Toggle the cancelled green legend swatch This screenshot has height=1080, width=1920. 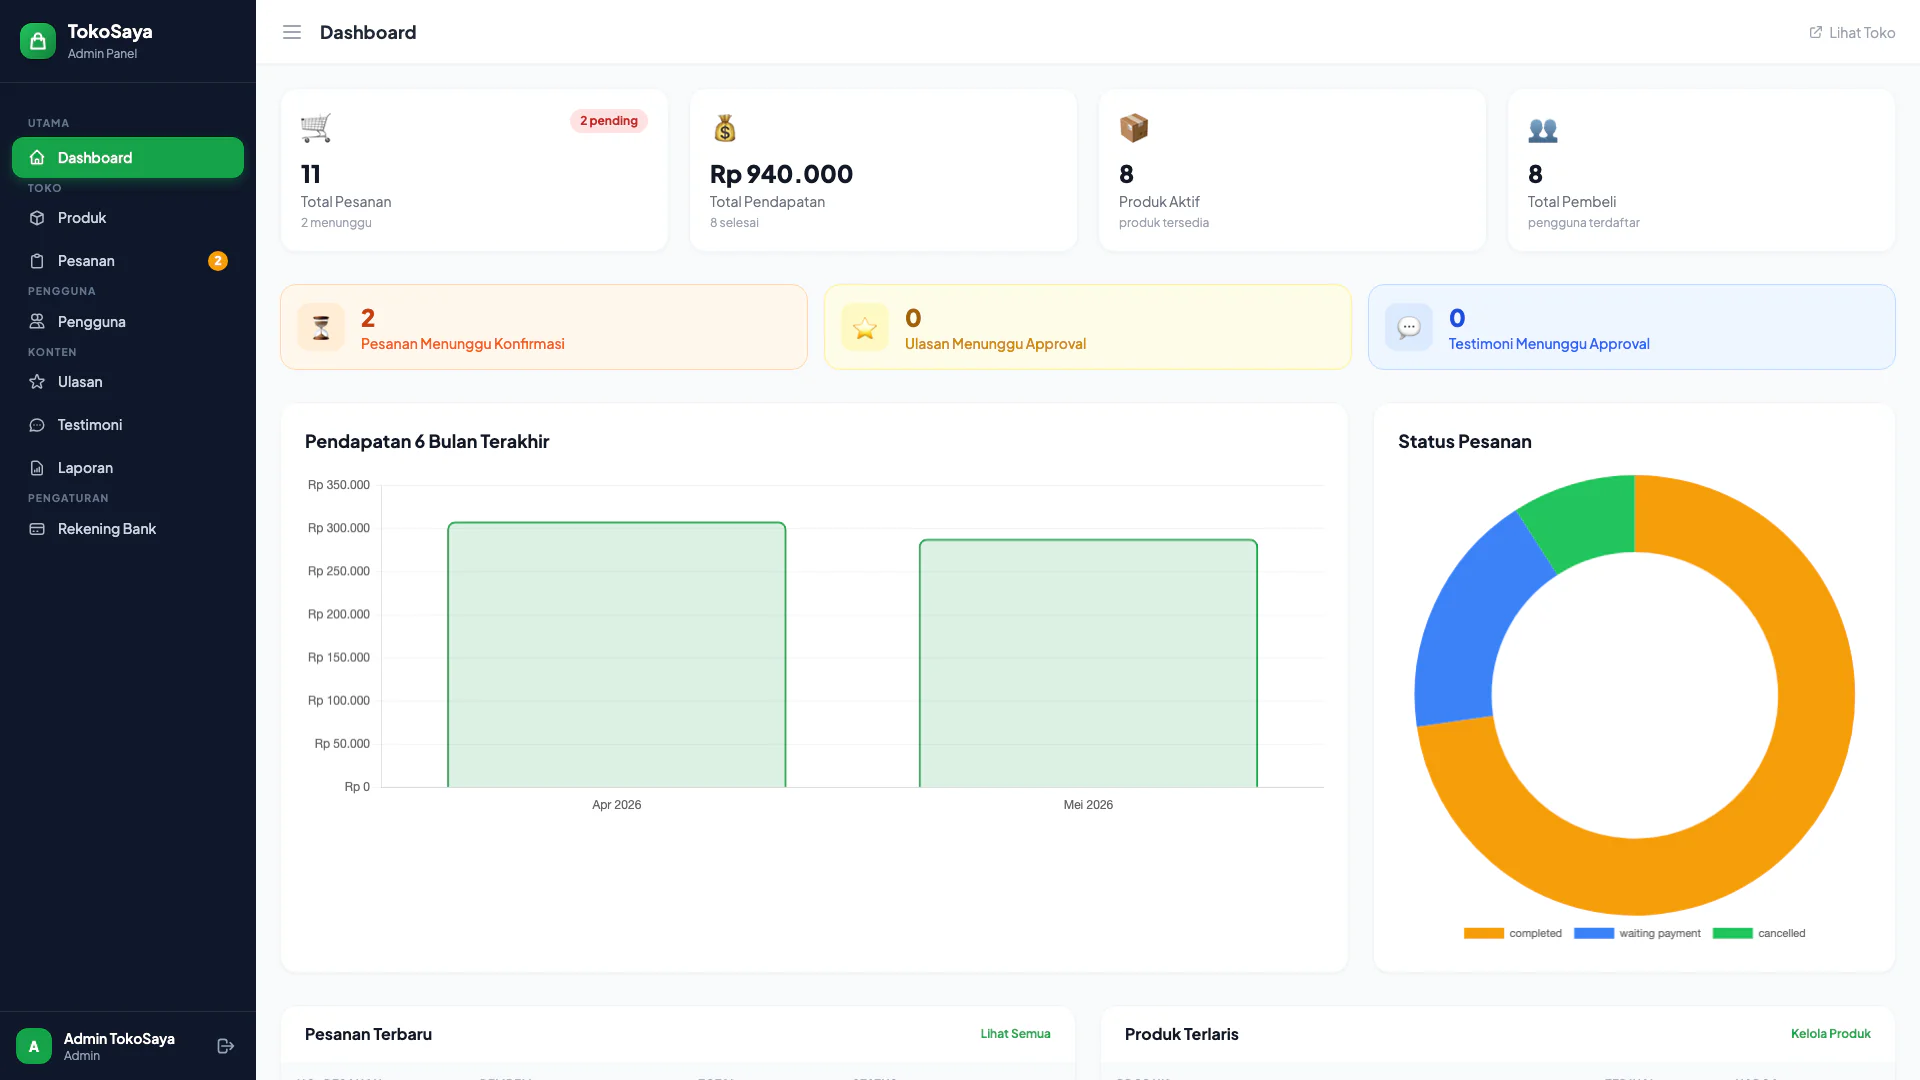[x=1733, y=933]
